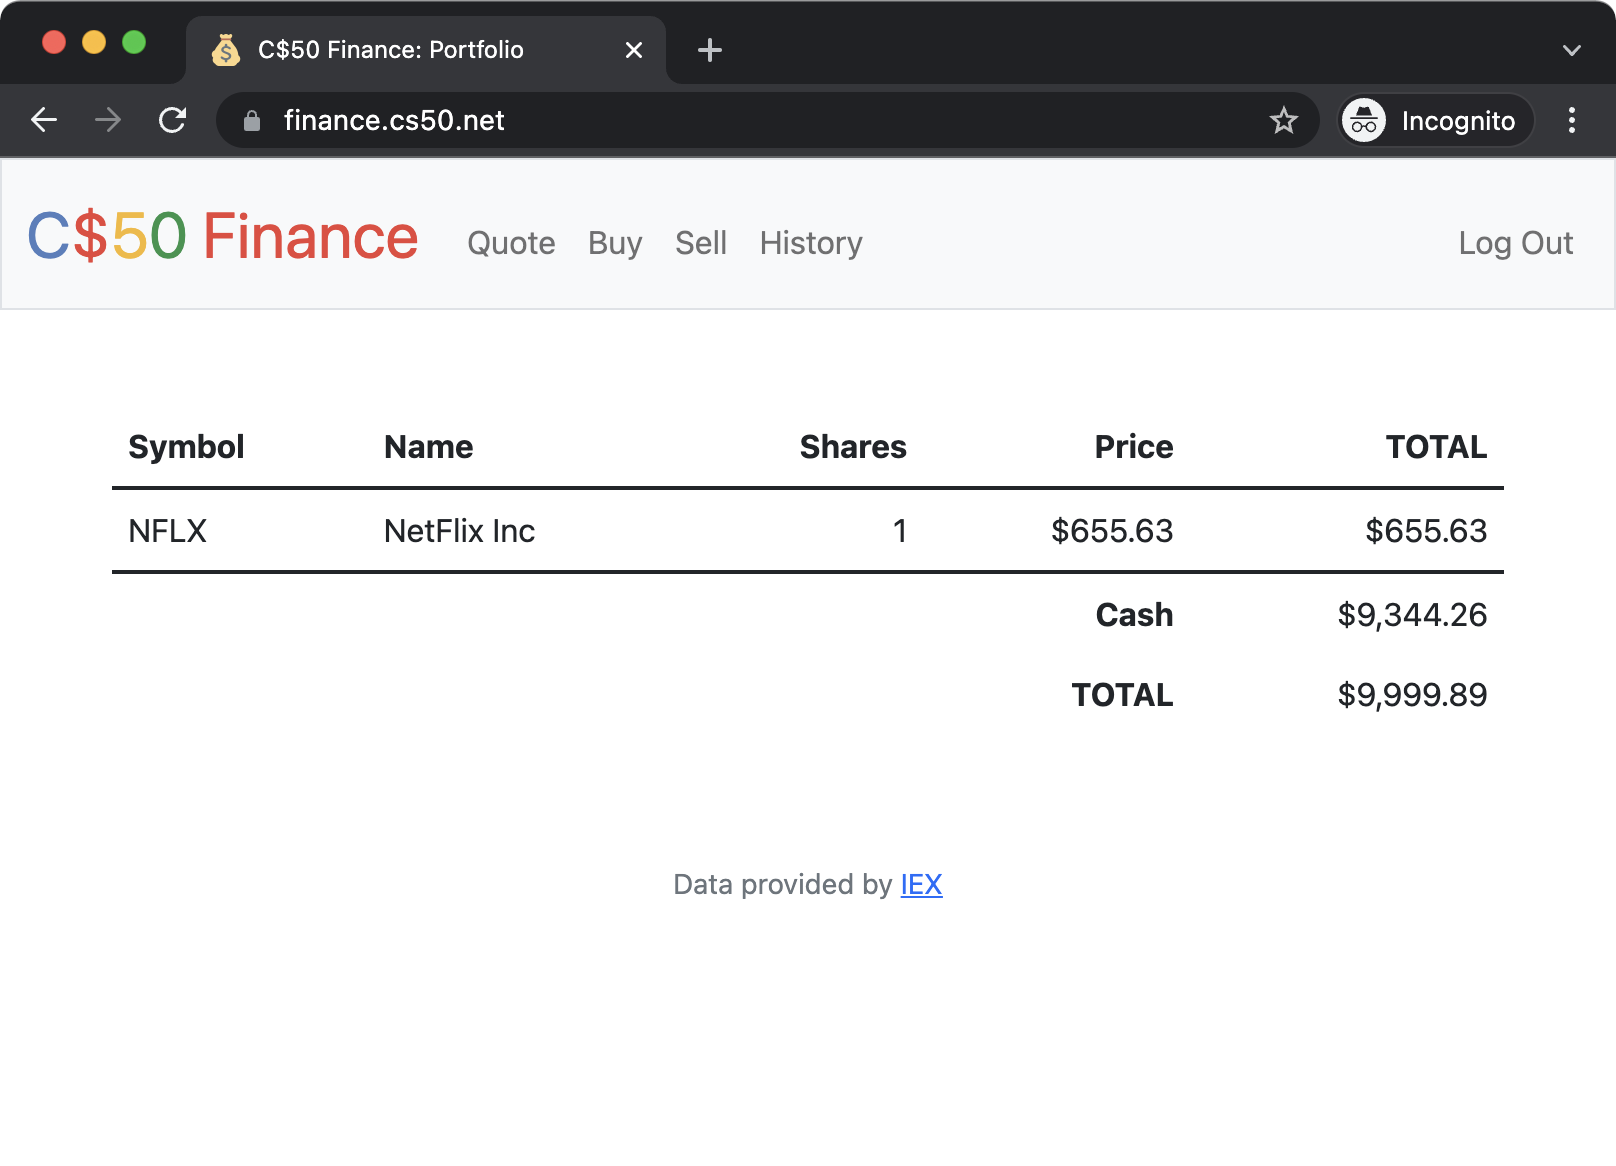The image size is (1616, 1166).
Task: Open Chrome's three-dot menu
Action: (x=1572, y=120)
